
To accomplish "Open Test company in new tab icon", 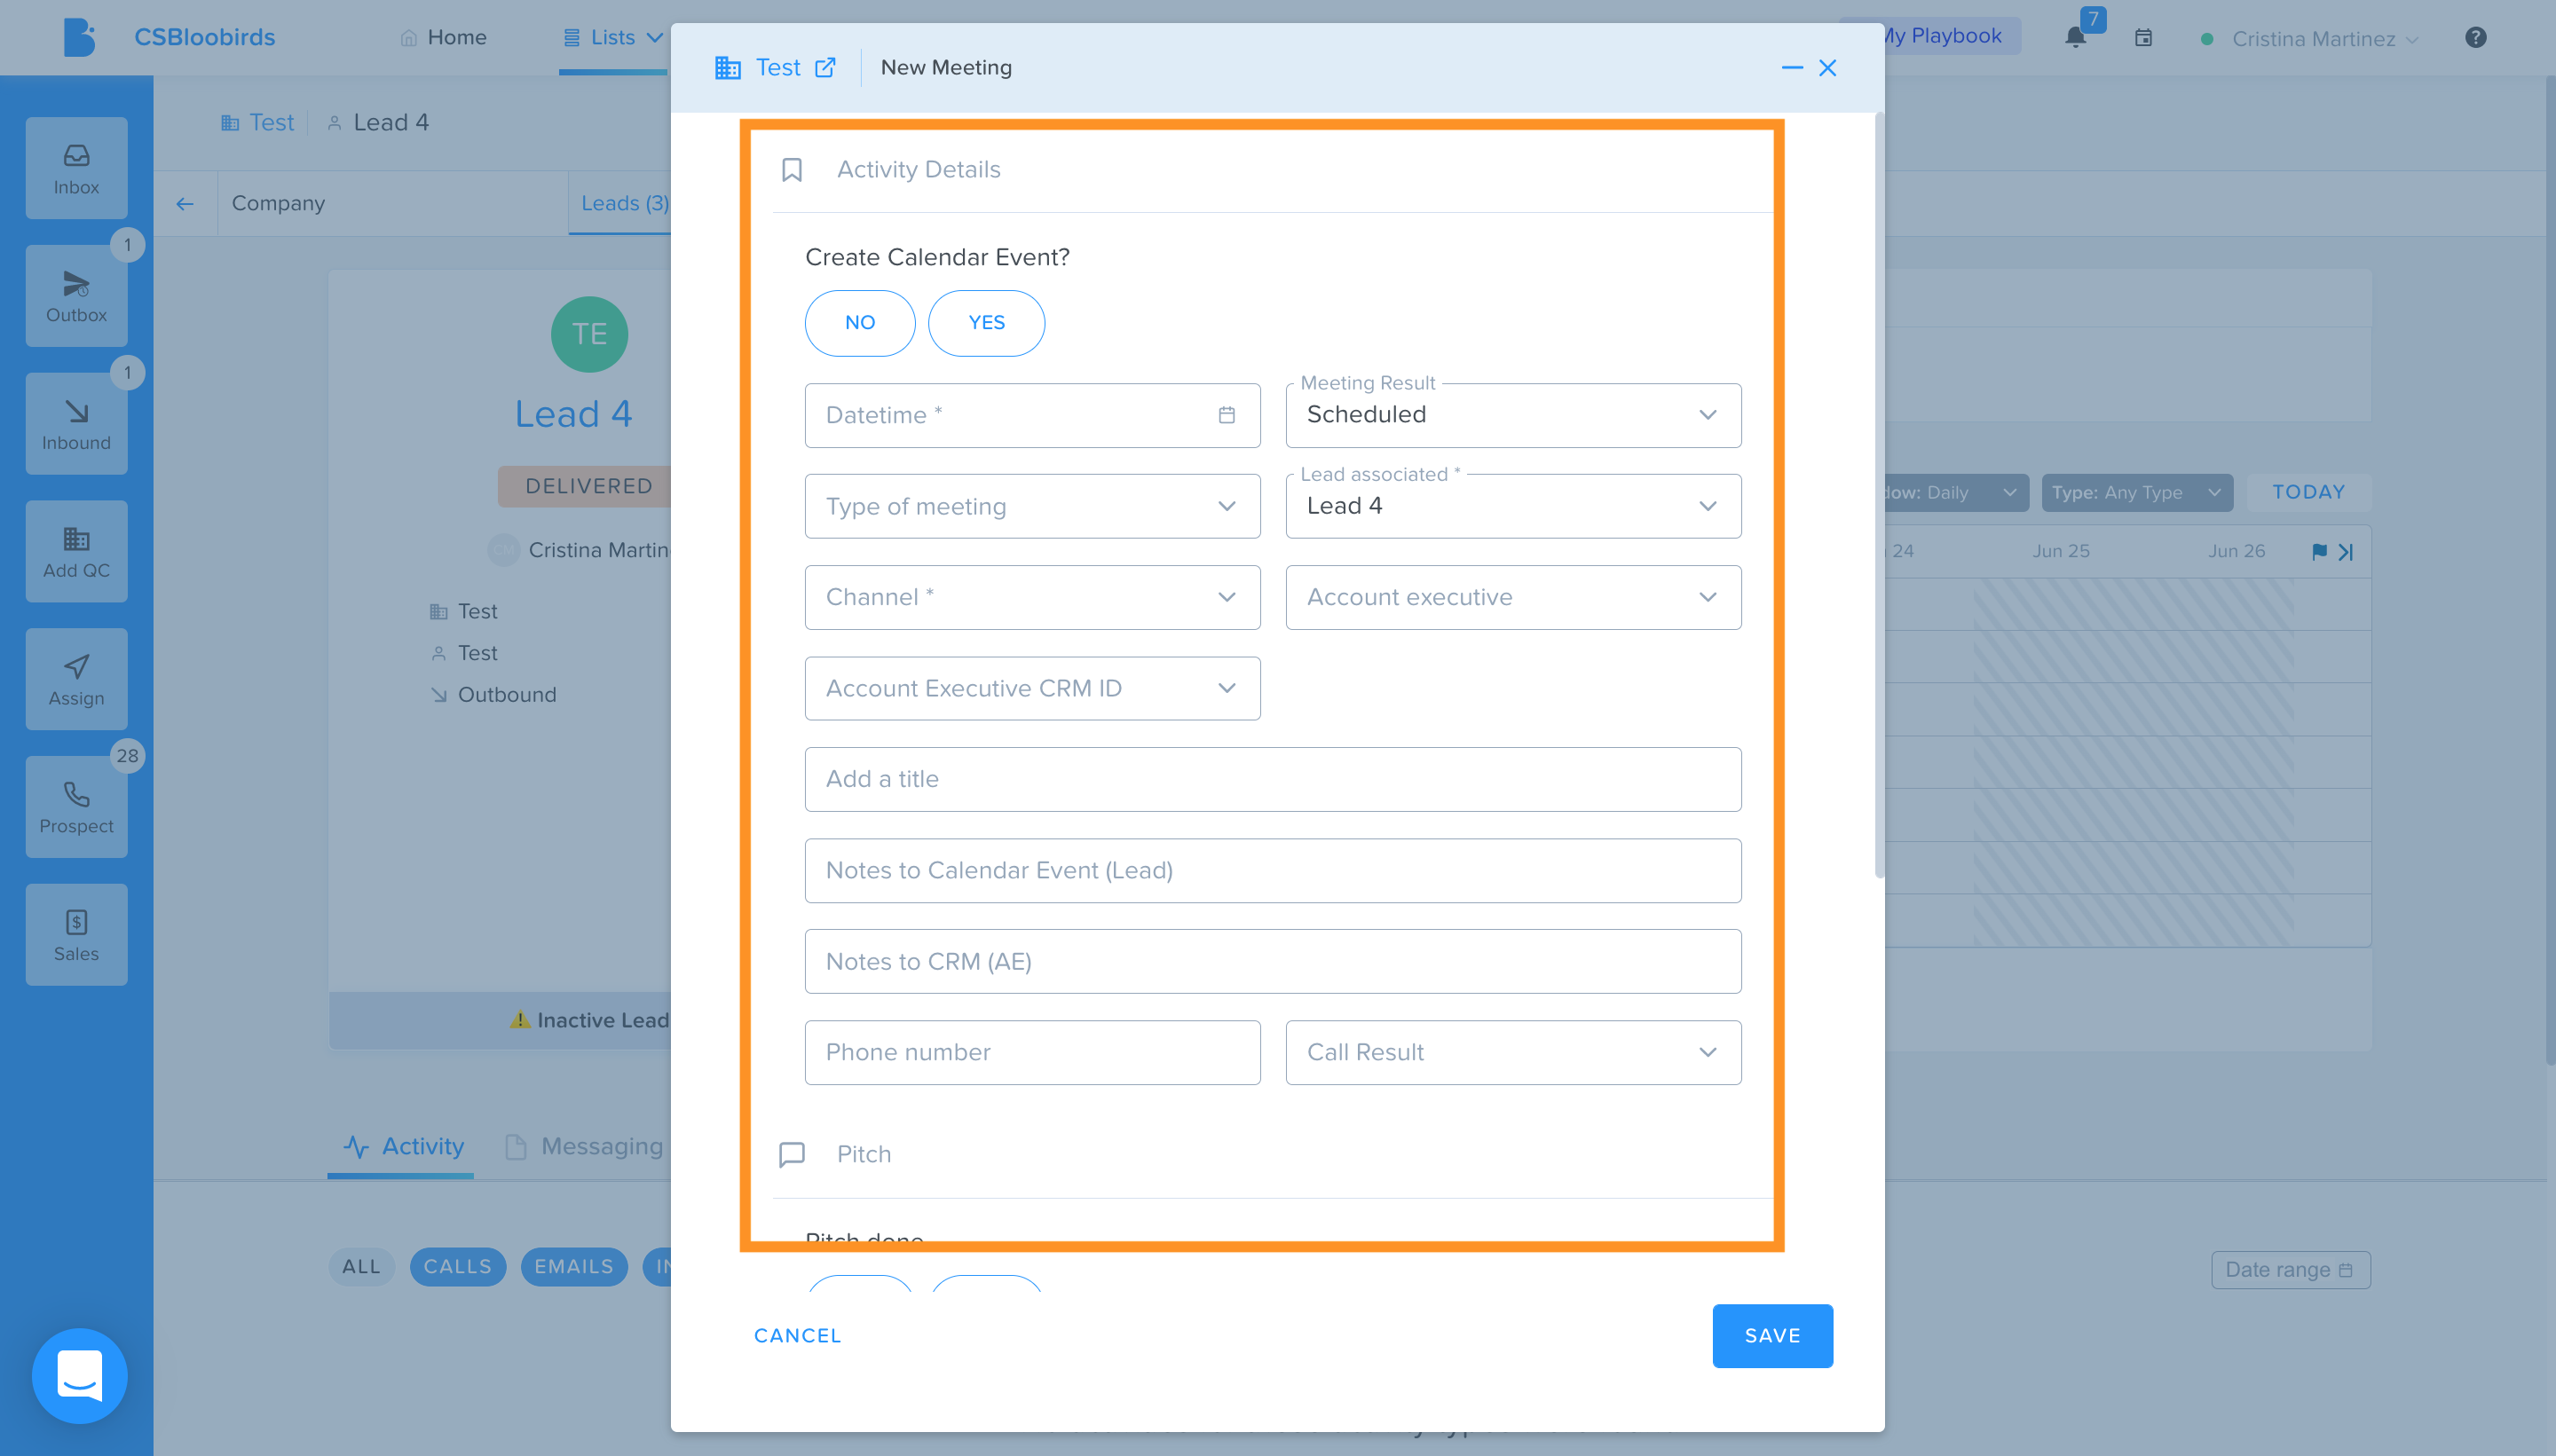I will click(825, 67).
